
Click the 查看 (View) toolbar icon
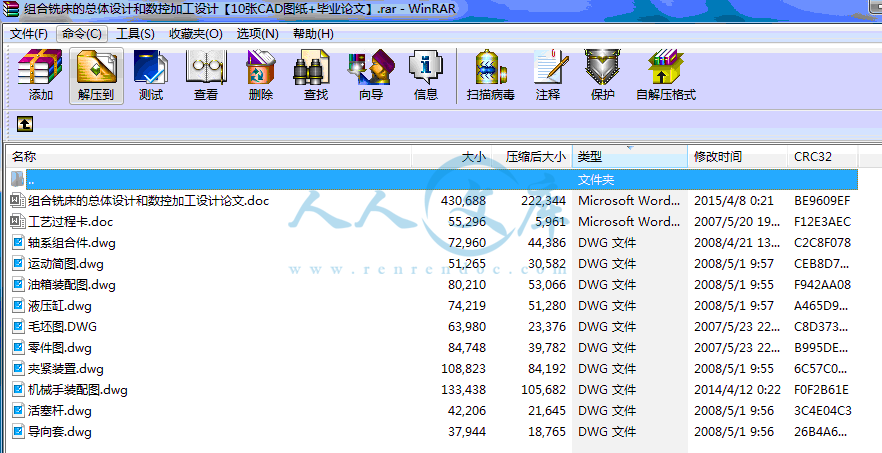pyautogui.click(x=206, y=68)
